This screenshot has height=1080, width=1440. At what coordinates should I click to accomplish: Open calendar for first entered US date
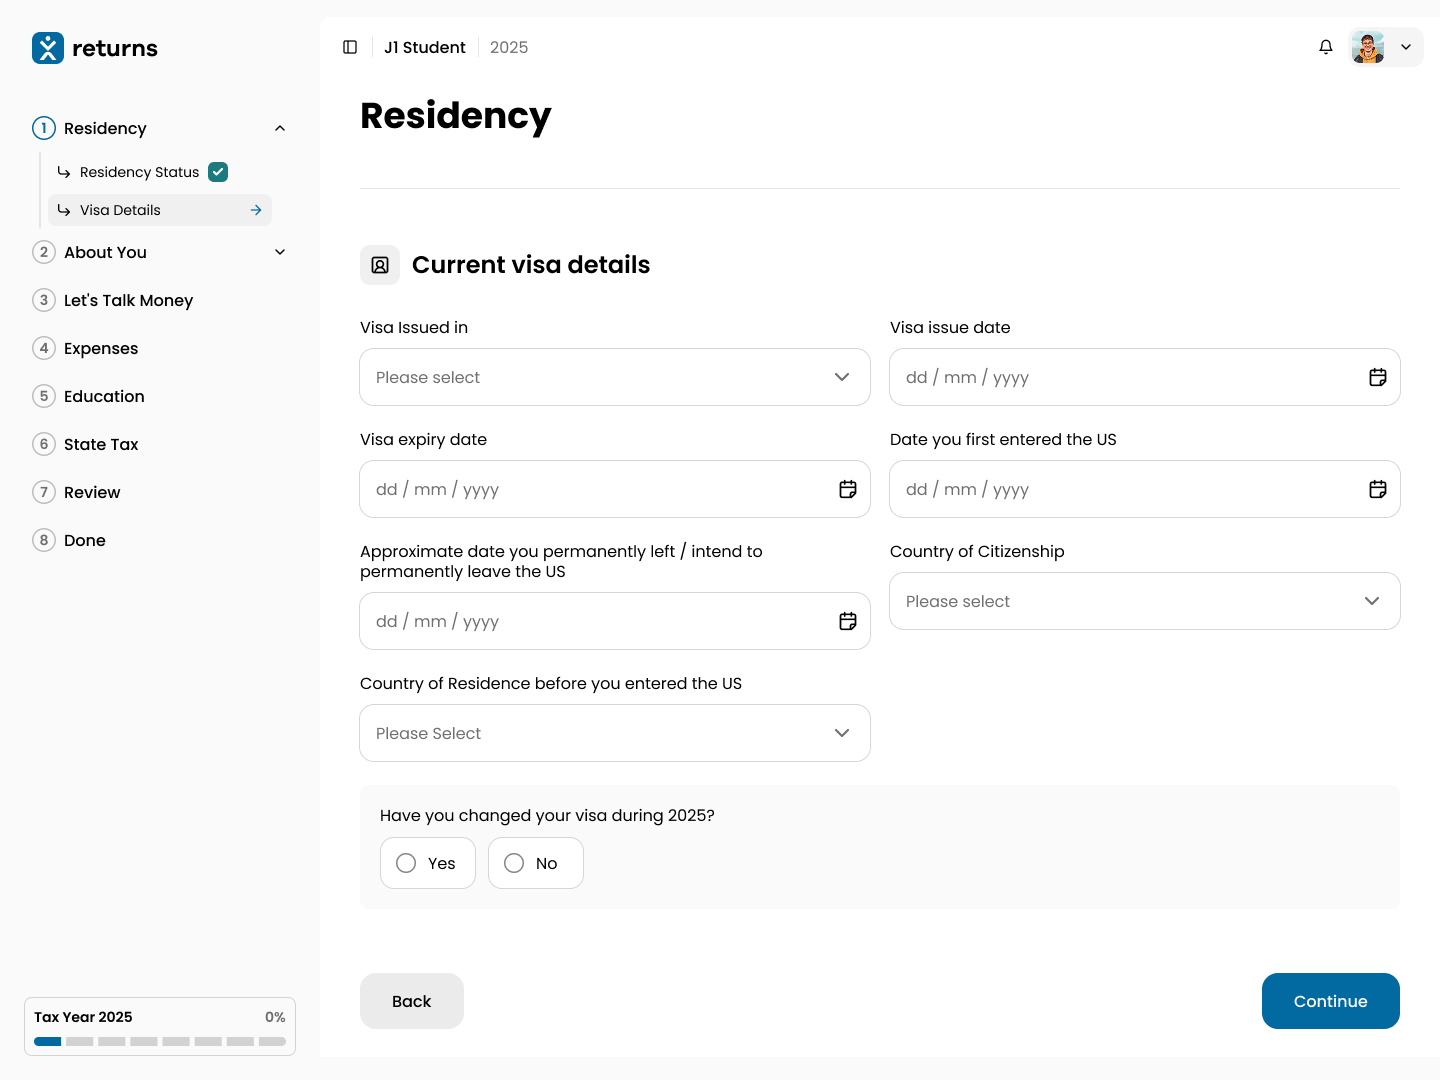coord(1377,489)
